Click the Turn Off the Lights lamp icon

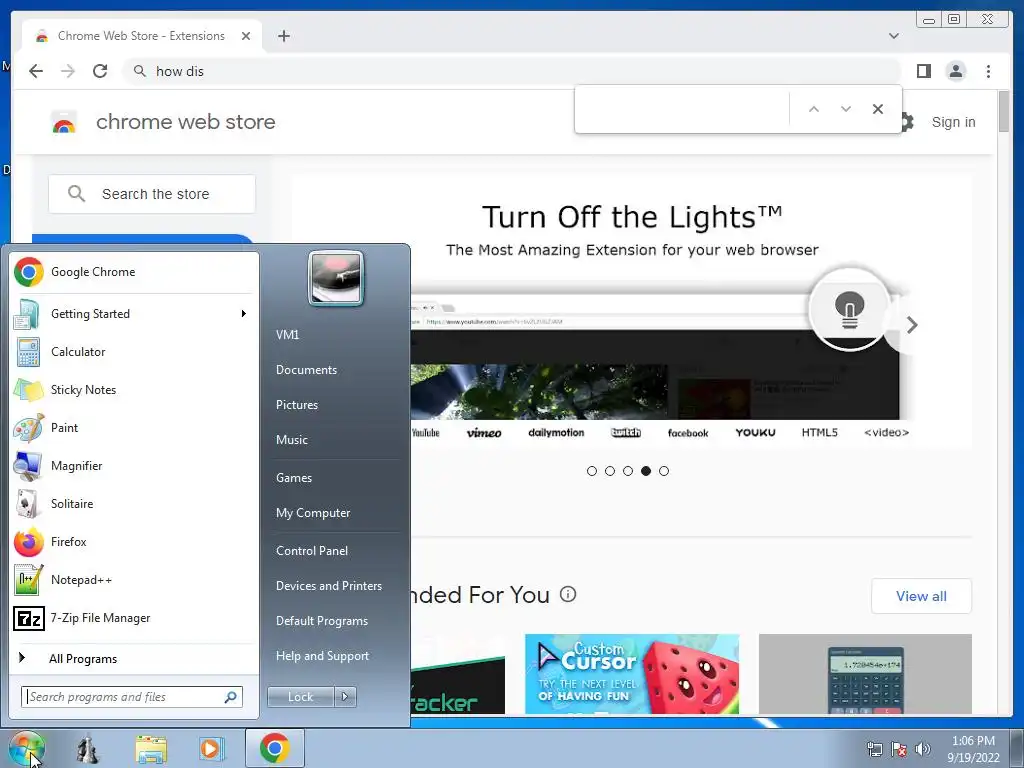tap(849, 309)
